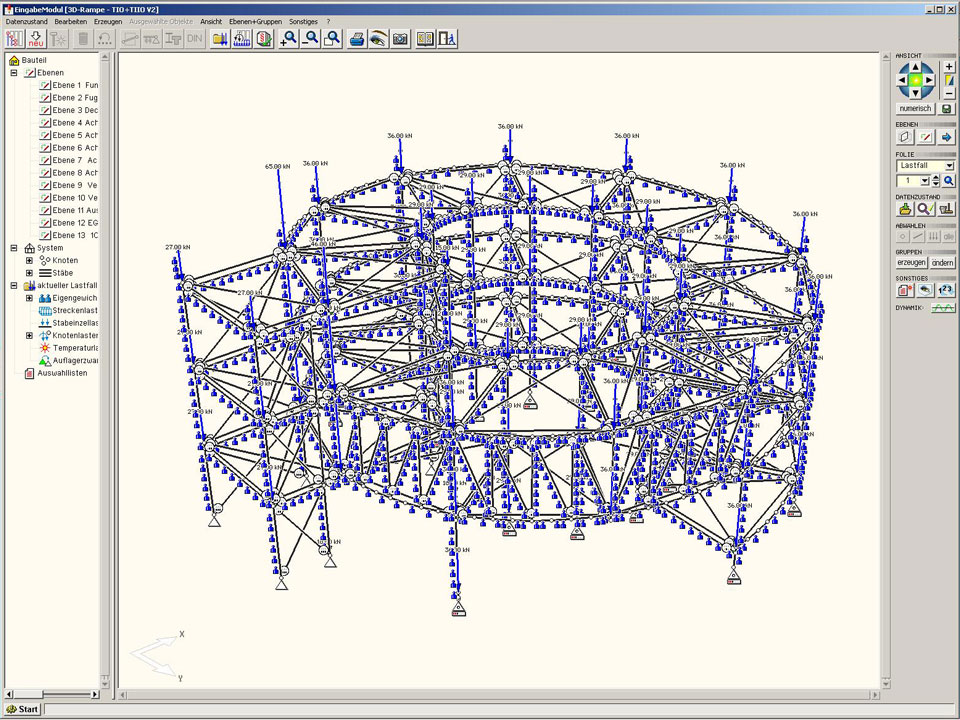Open the Folie number dropdown

(x=925, y=181)
